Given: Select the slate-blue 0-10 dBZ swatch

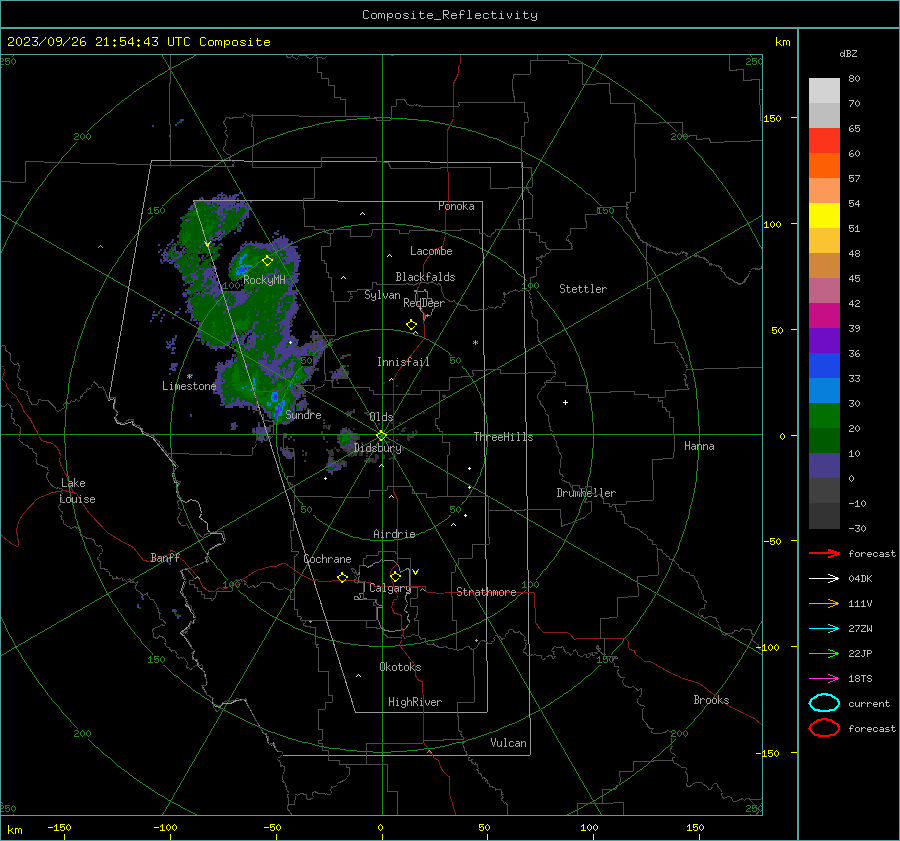Looking at the screenshot, I should pyautogui.click(x=824, y=466).
